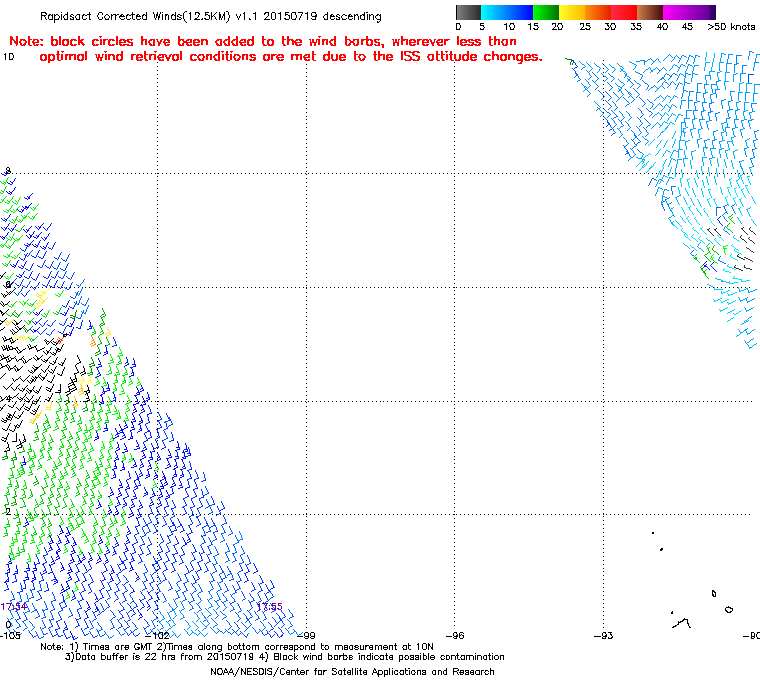Click the '>50 knots' legend label
760x688 pixels.
tap(731, 27)
